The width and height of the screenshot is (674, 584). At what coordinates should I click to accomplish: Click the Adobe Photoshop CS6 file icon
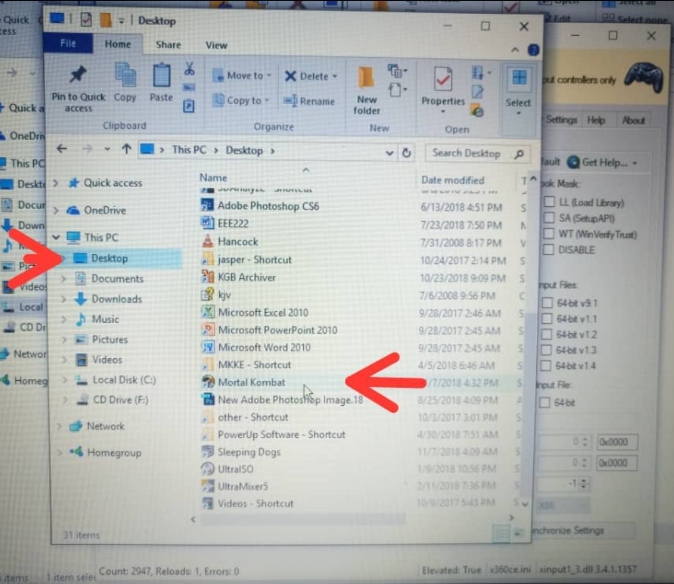(208, 205)
